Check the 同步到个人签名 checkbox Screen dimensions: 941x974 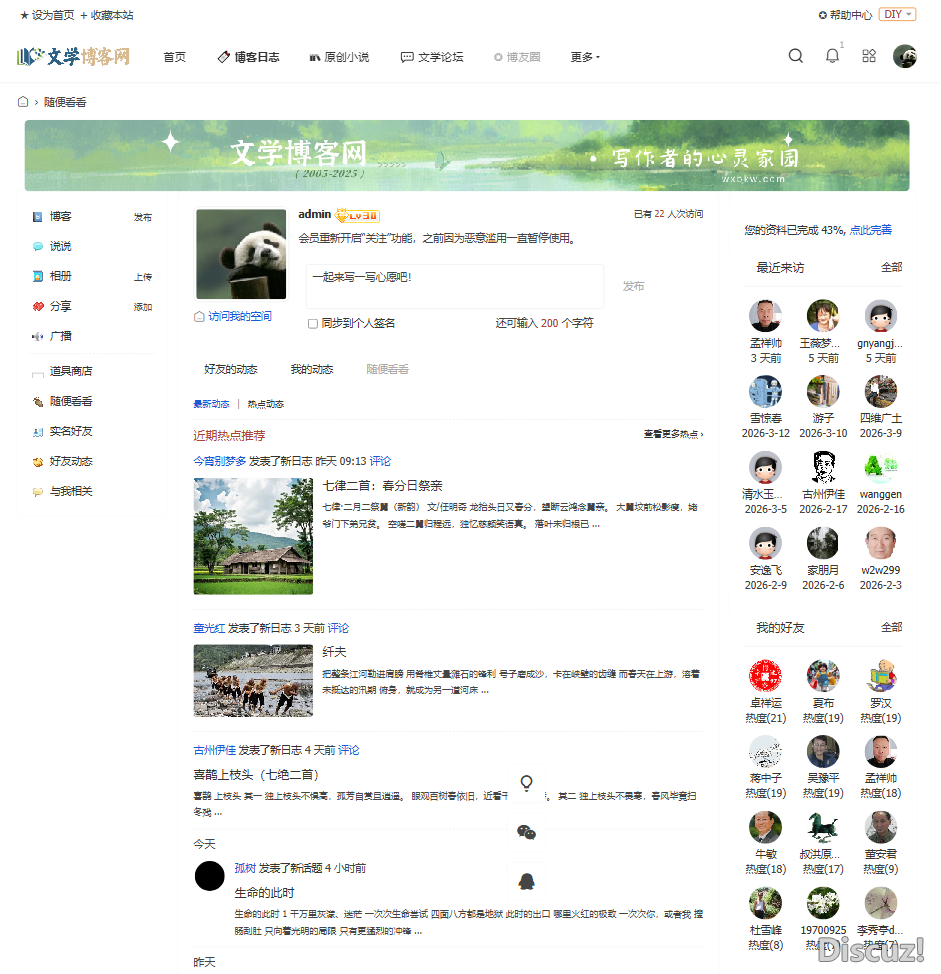click(312, 323)
